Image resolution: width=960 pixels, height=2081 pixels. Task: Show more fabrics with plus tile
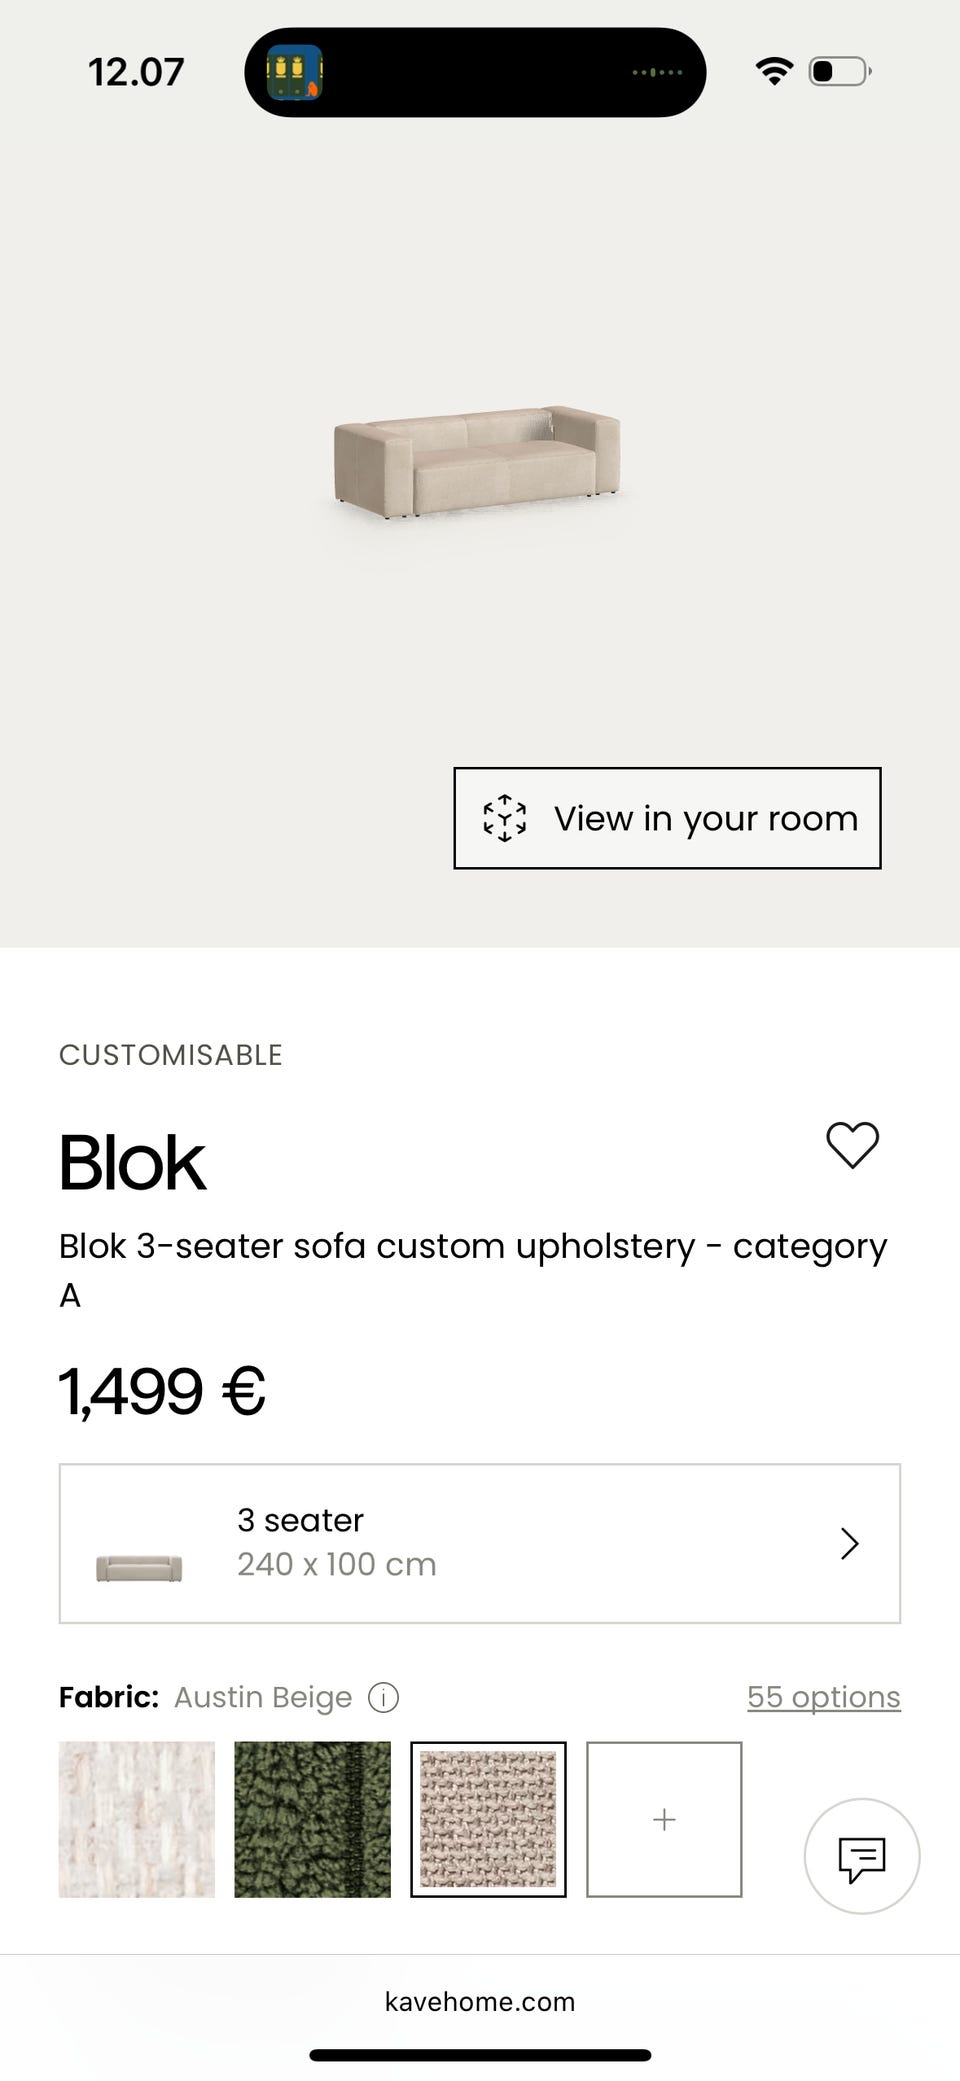664,1820
